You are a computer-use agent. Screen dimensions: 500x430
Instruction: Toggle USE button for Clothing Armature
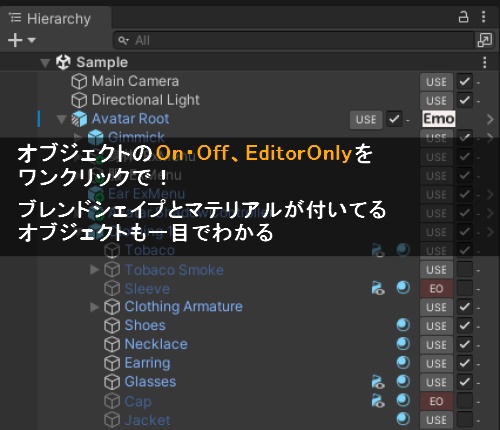[436, 307]
